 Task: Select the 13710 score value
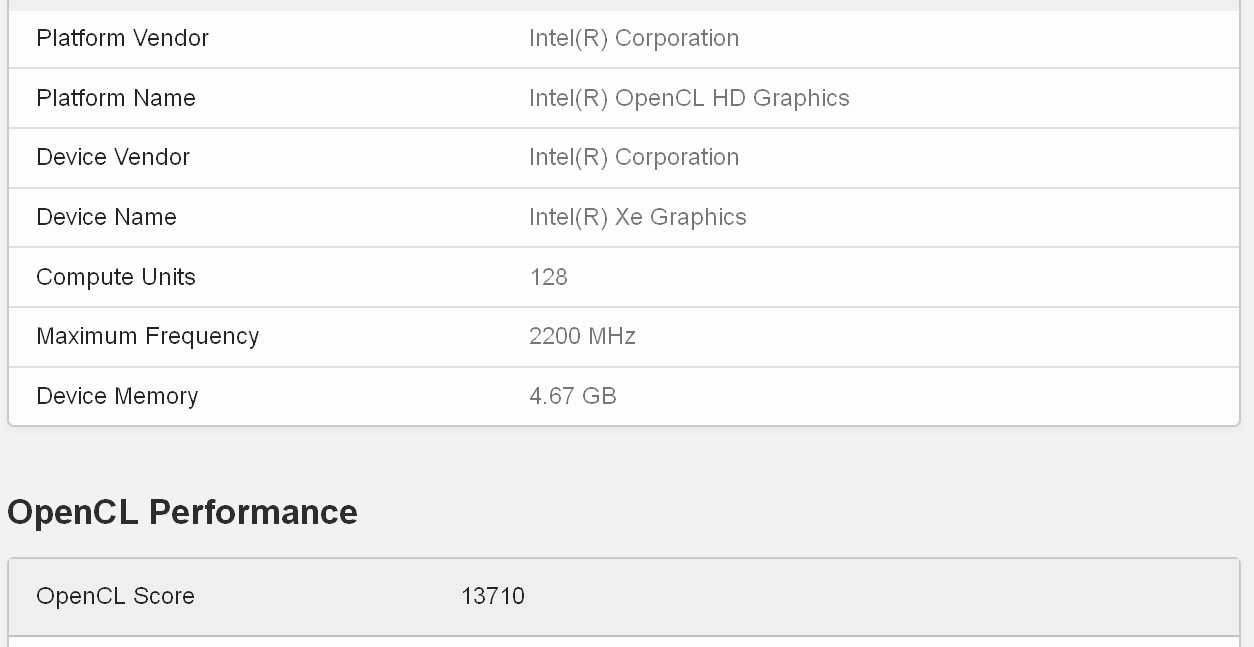point(492,596)
